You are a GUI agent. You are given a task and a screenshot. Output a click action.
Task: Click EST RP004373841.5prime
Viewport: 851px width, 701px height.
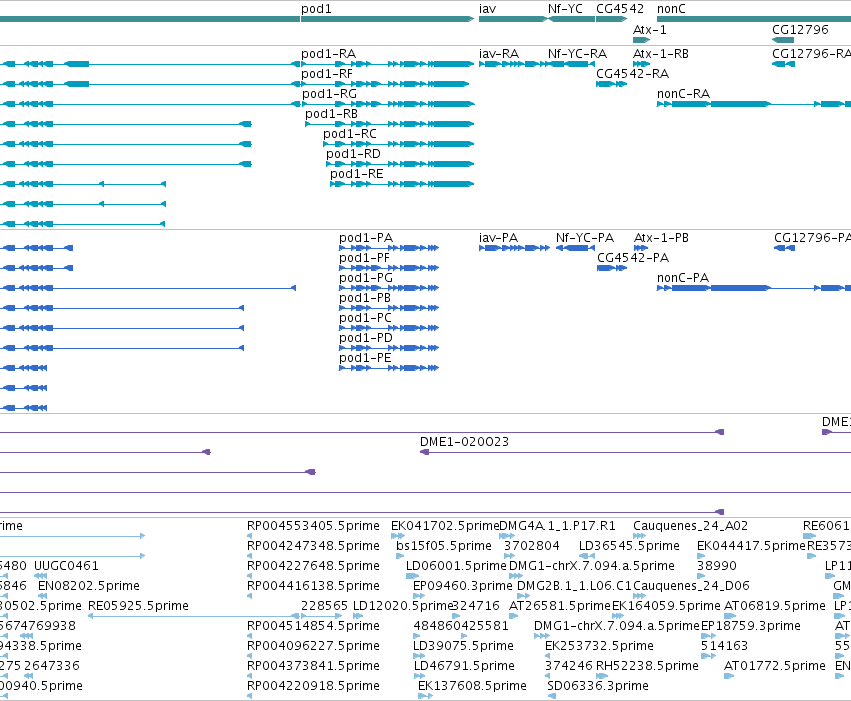[313, 666]
